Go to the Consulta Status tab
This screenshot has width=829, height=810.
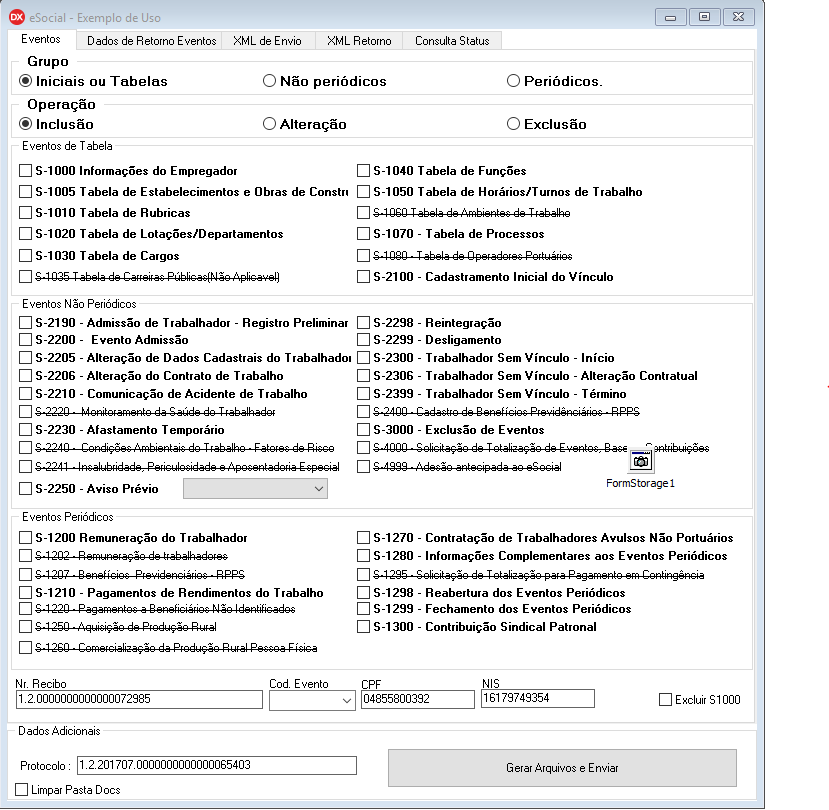452,41
